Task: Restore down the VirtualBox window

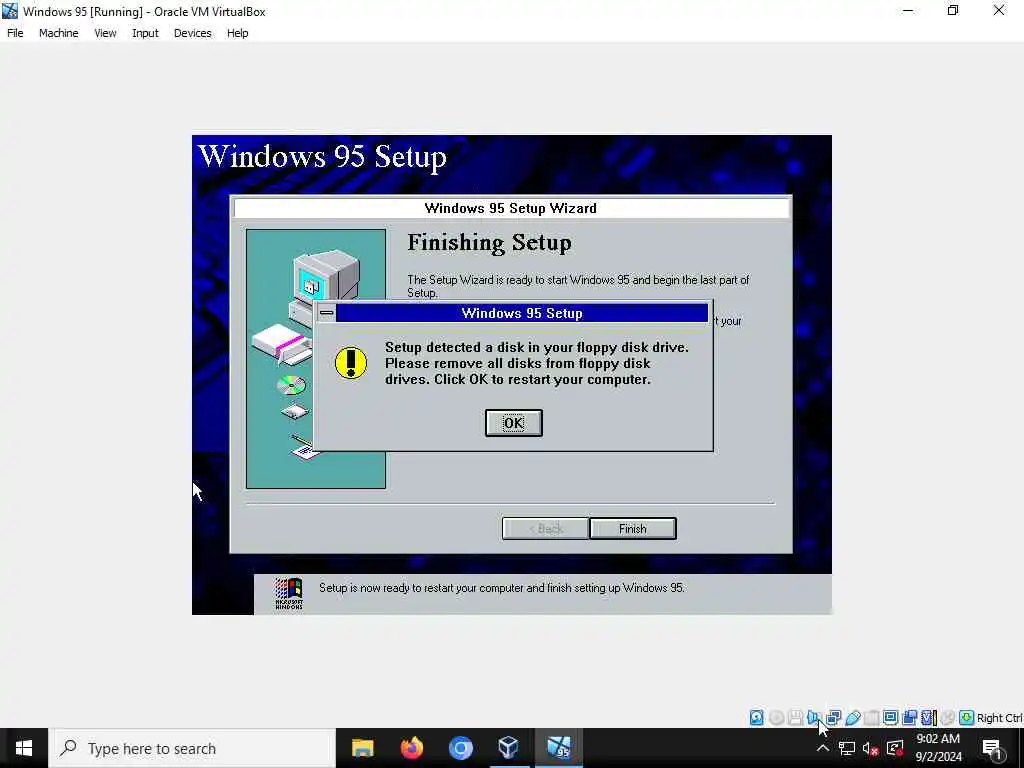Action: [x=953, y=11]
